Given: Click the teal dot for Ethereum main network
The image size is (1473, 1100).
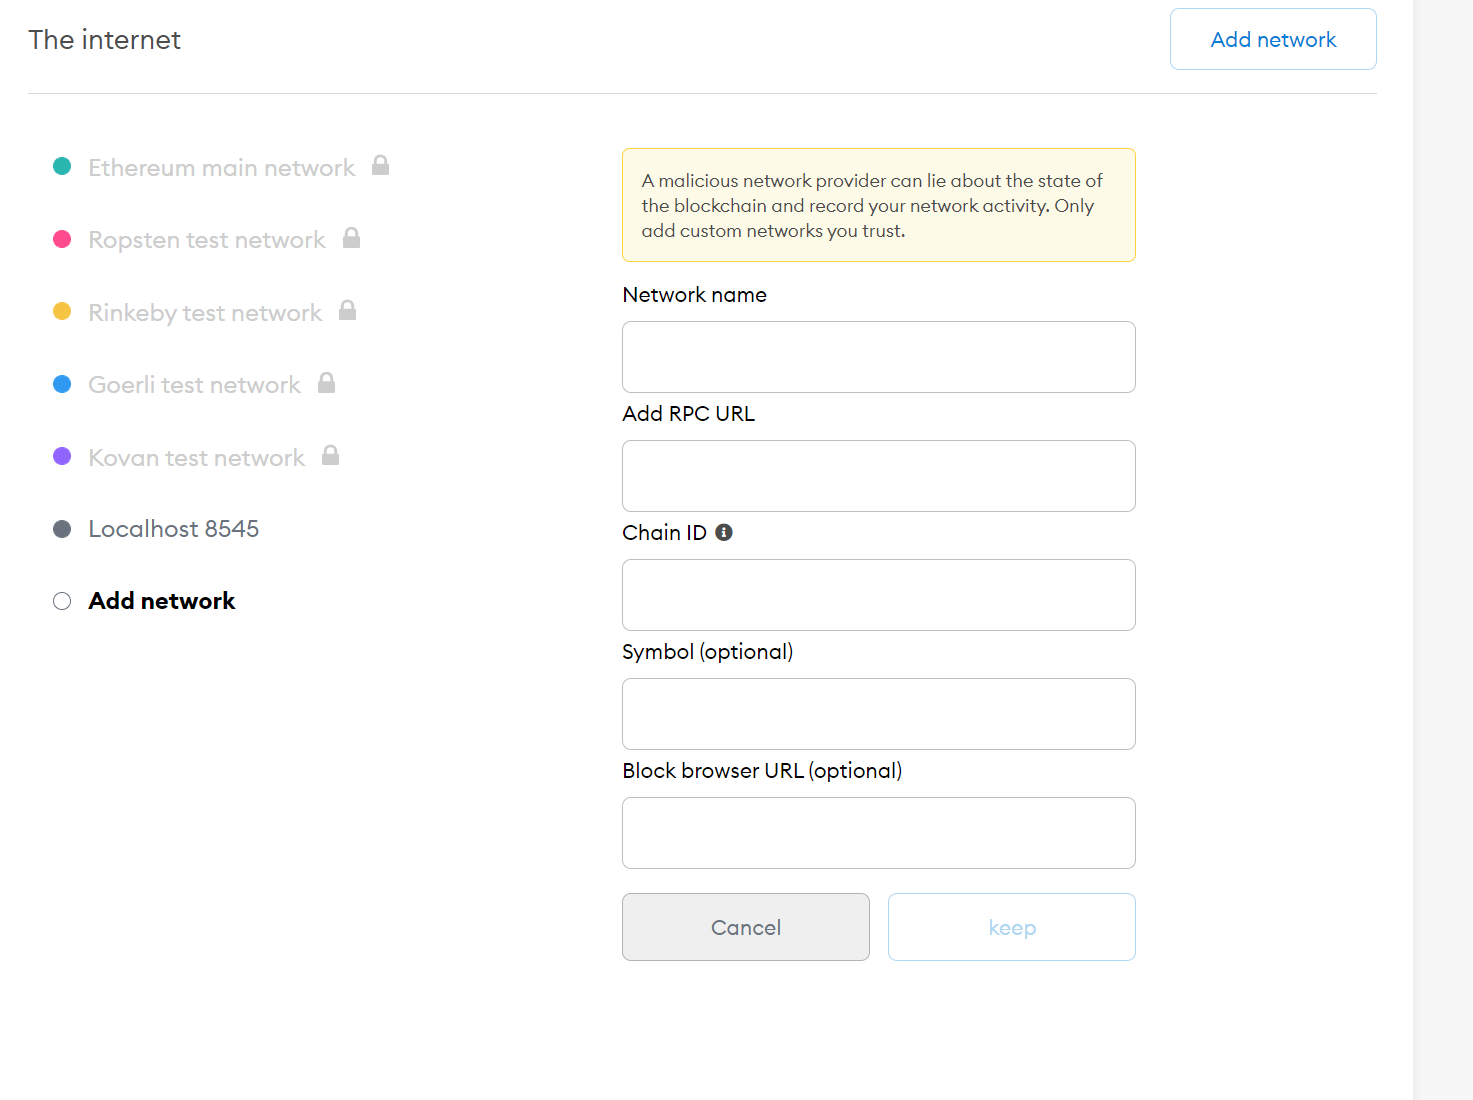Looking at the screenshot, I should (x=62, y=166).
